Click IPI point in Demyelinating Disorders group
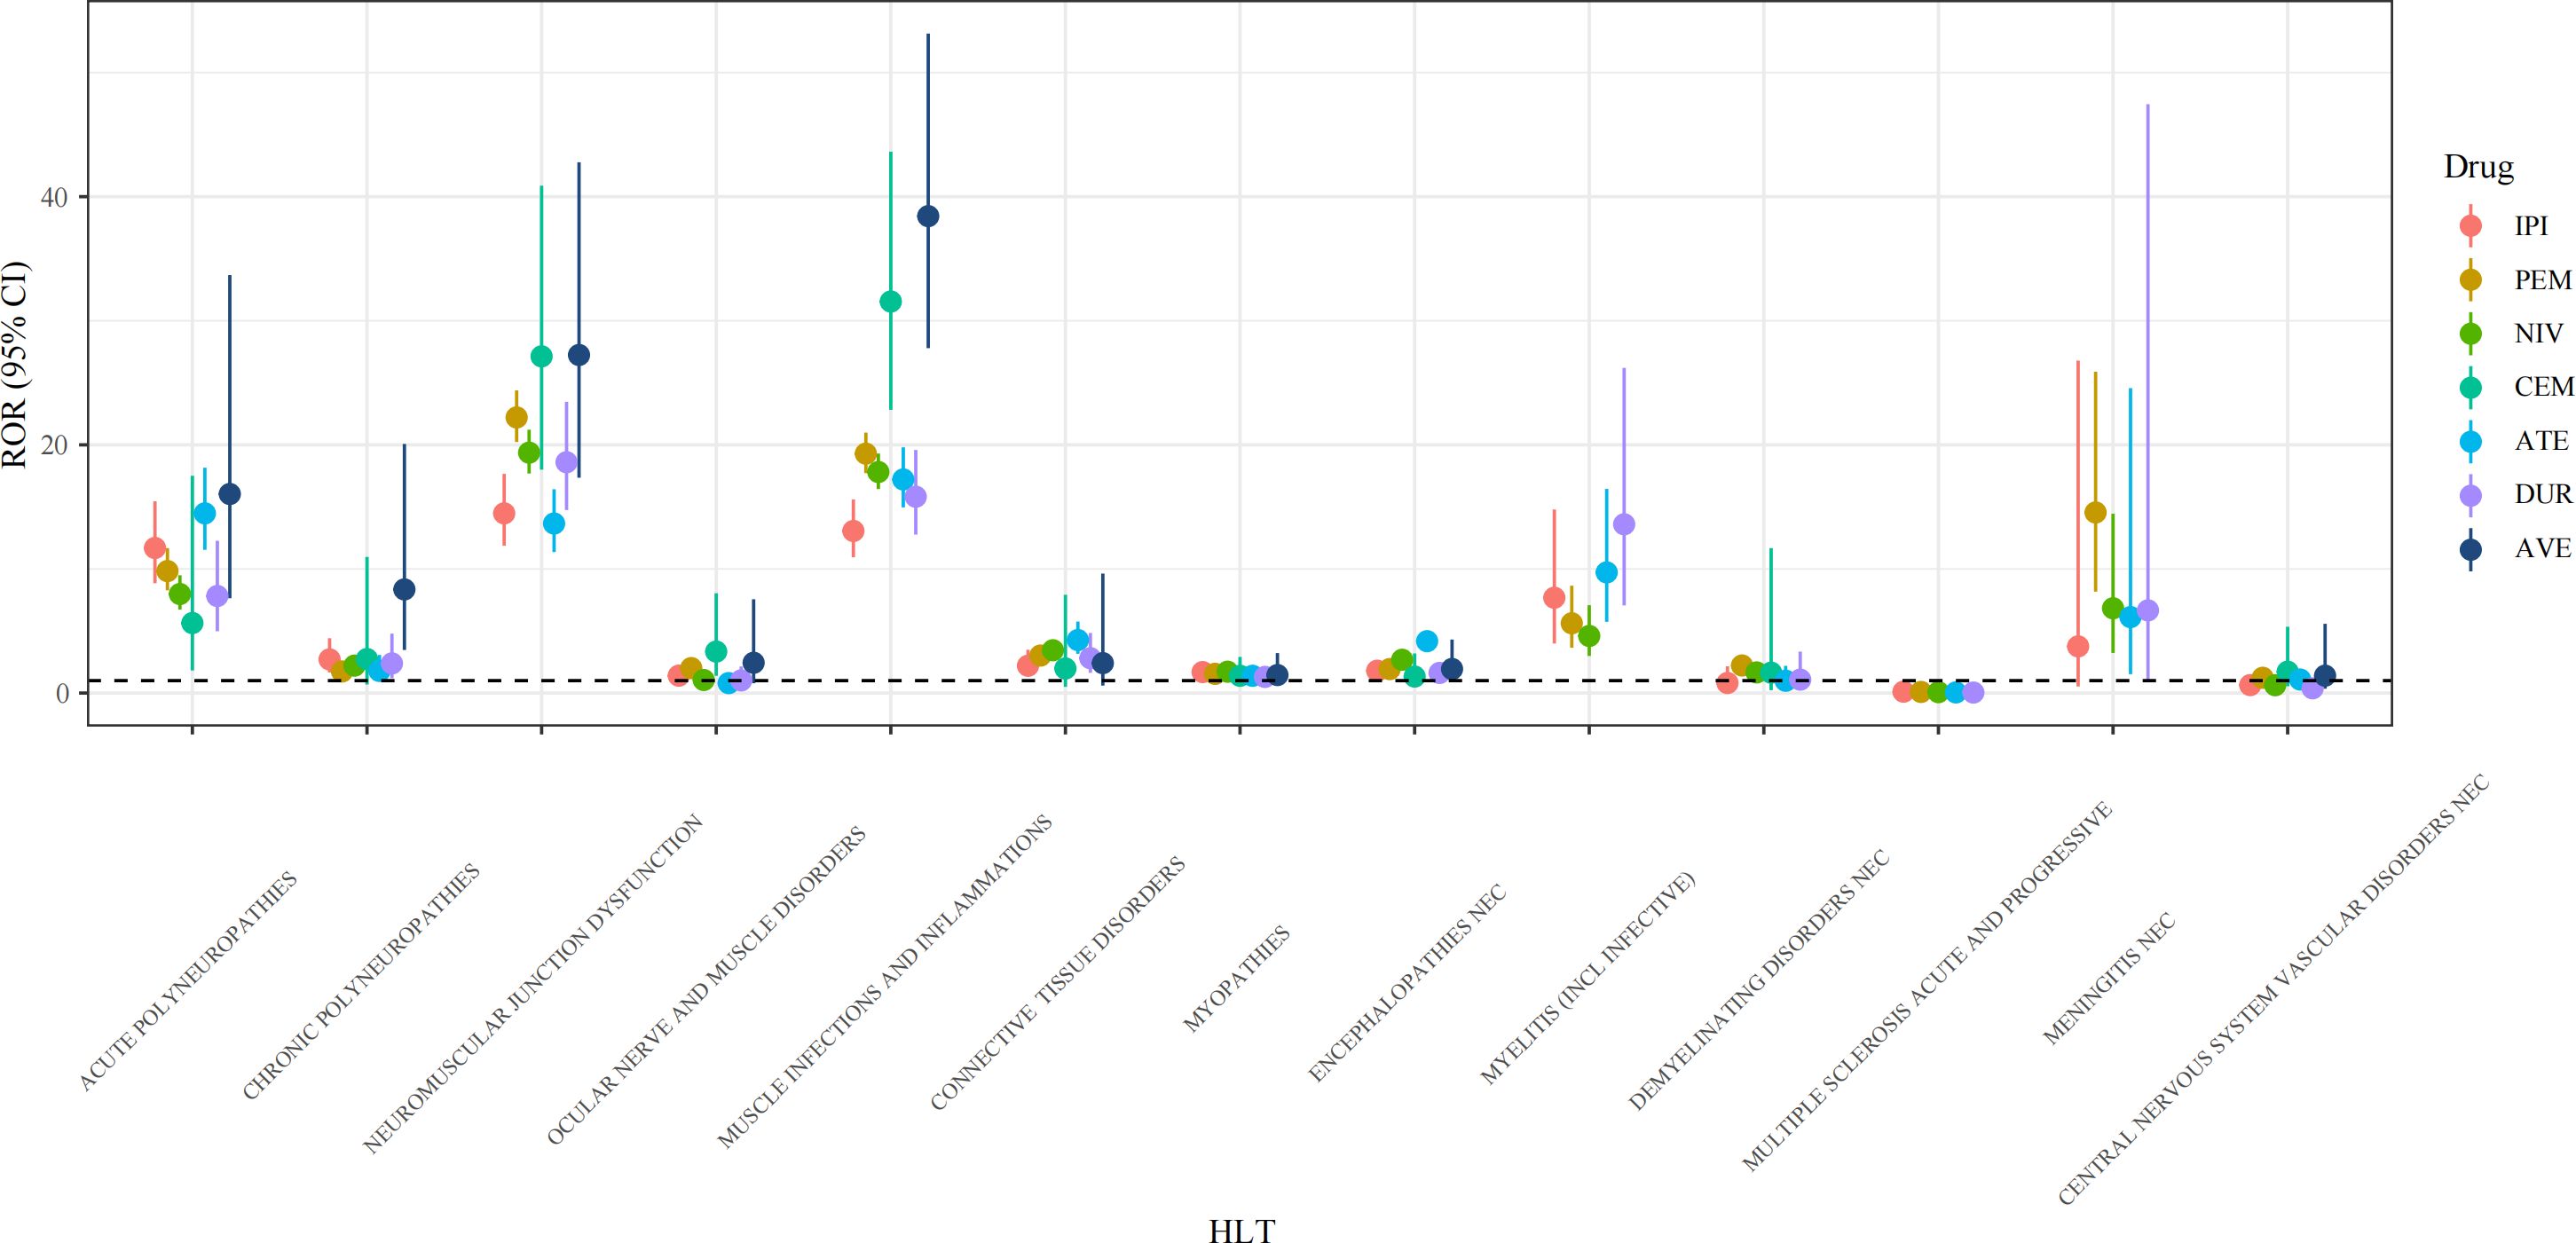This screenshot has height=1243, width=2576. pos(1727,683)
